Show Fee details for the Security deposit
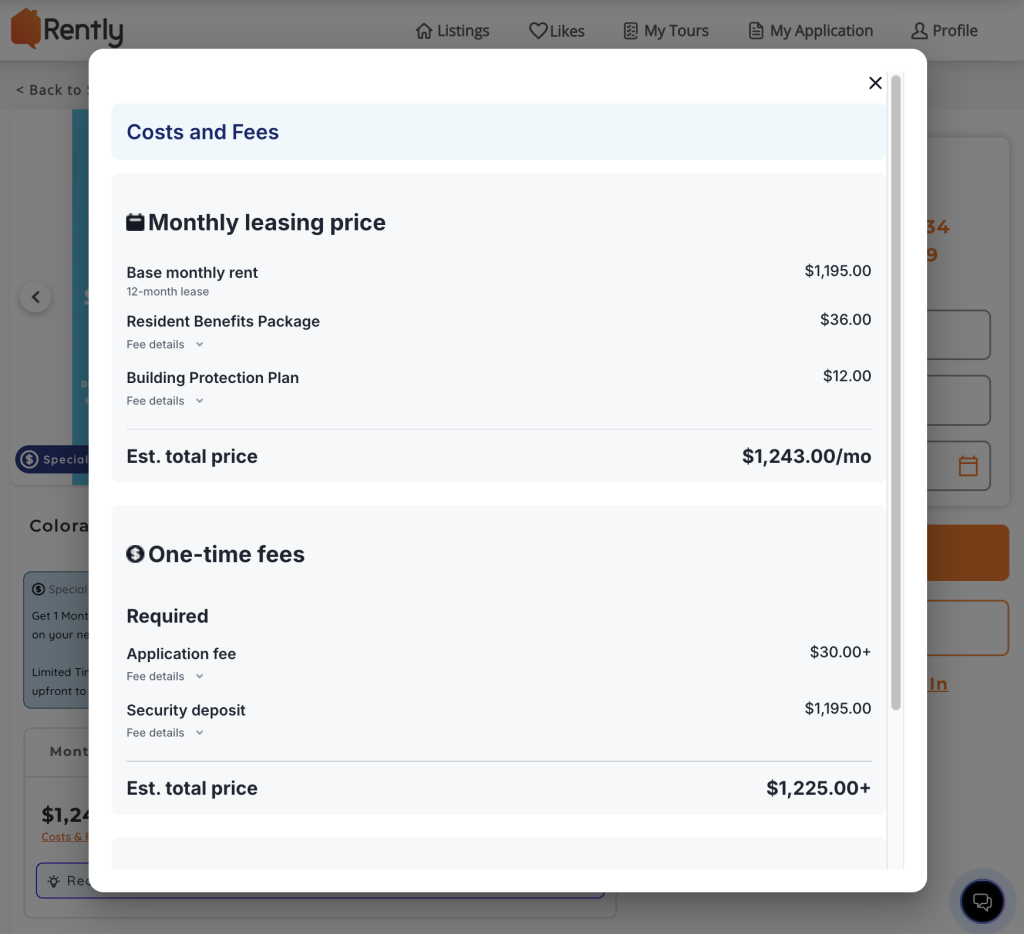Viewport: 1024px width, 934px height. tap(165, 732)
